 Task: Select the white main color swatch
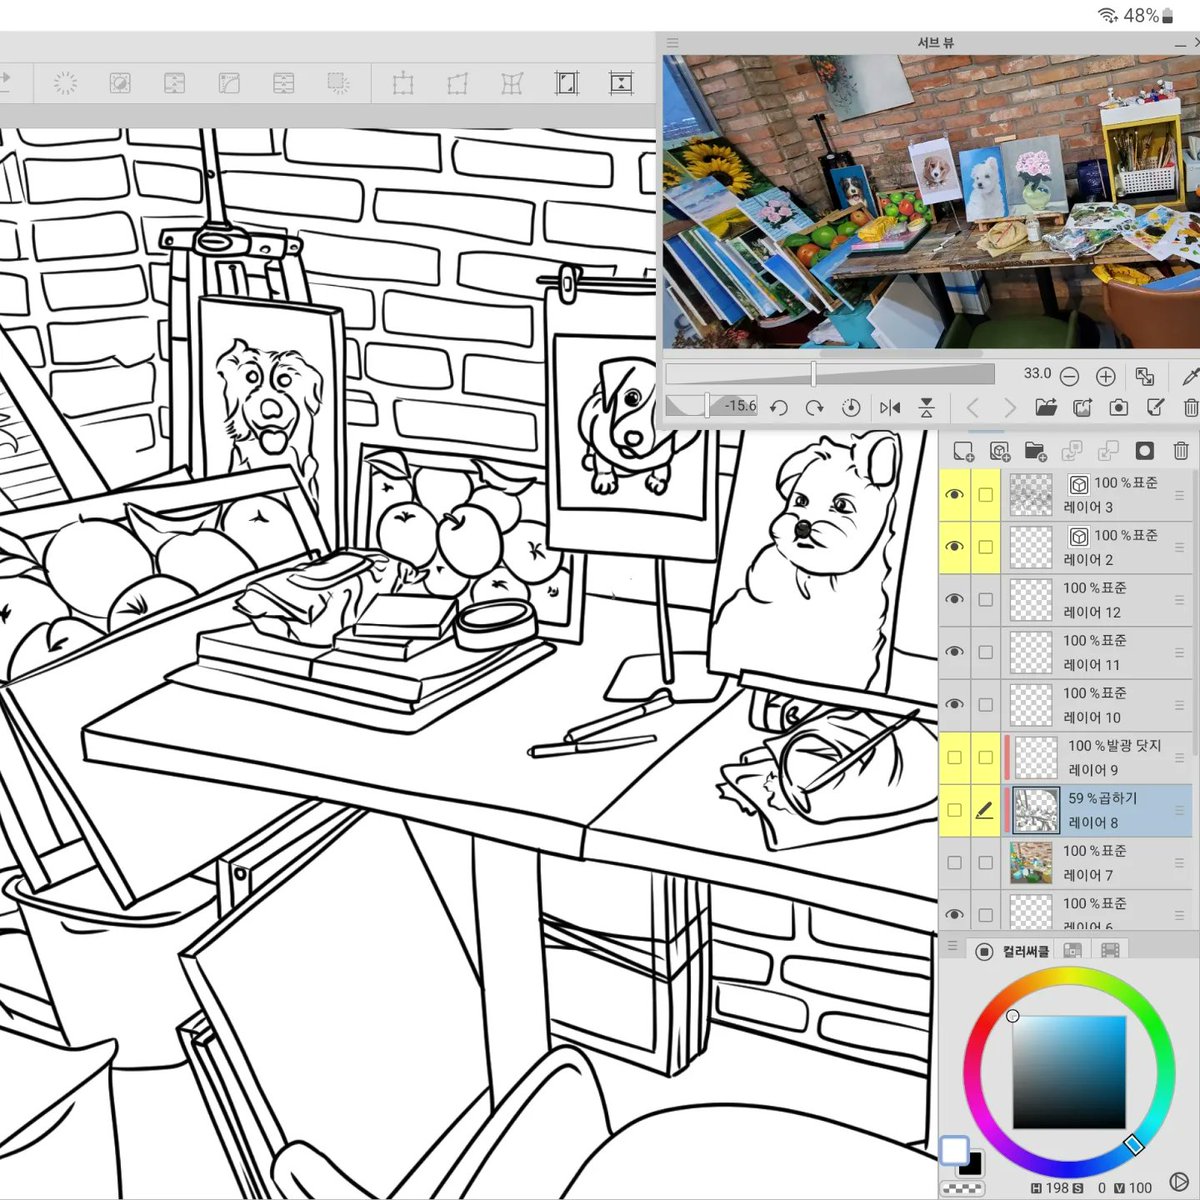pos(954,1150)
